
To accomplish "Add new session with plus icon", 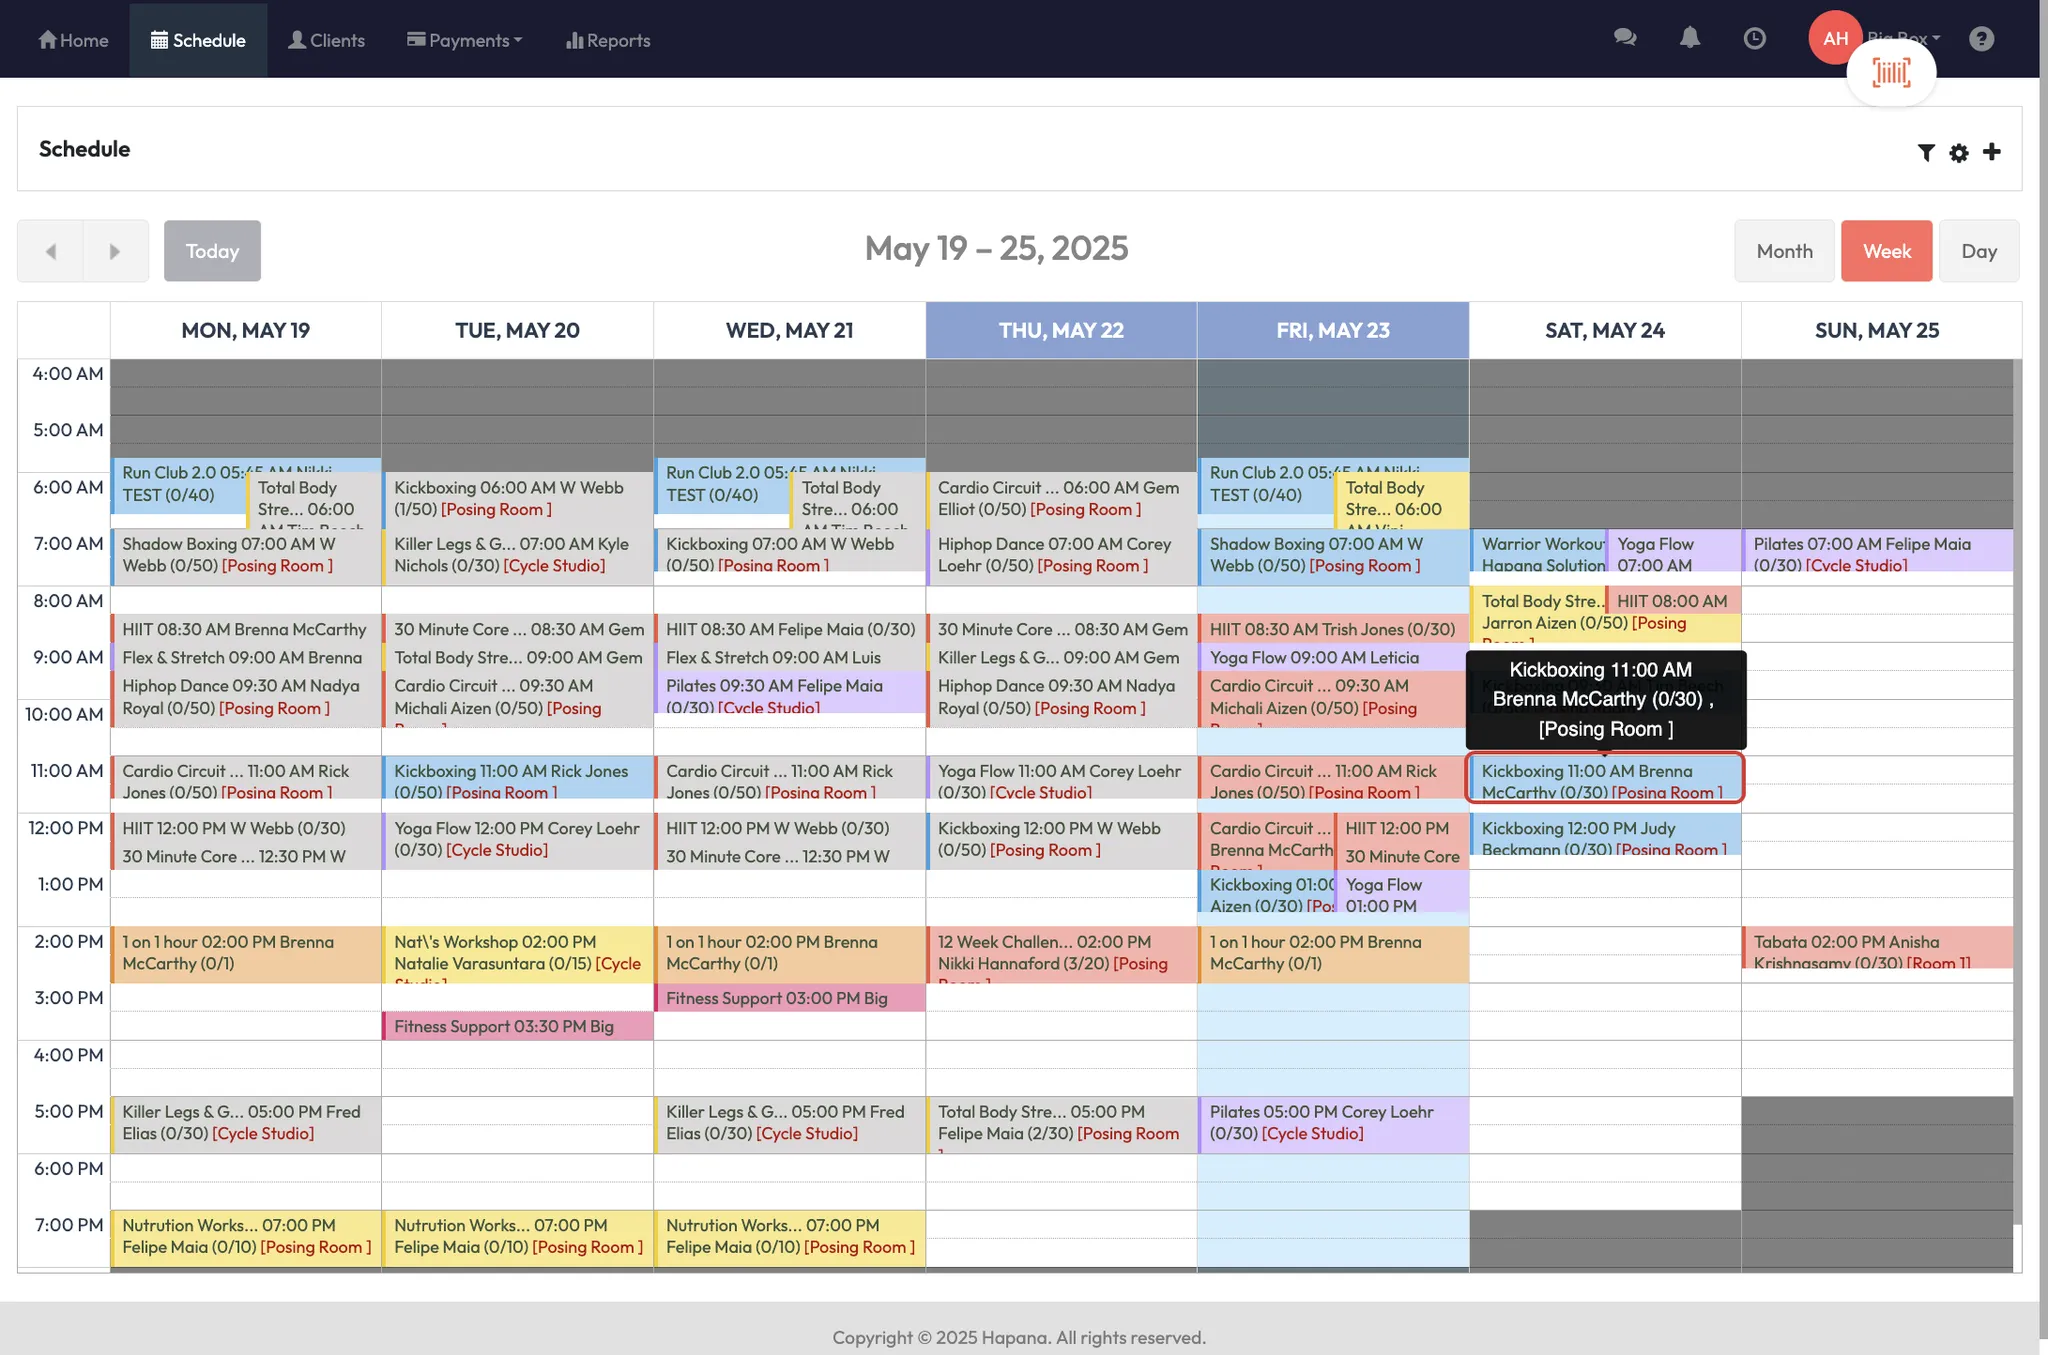I will 1992,151.
